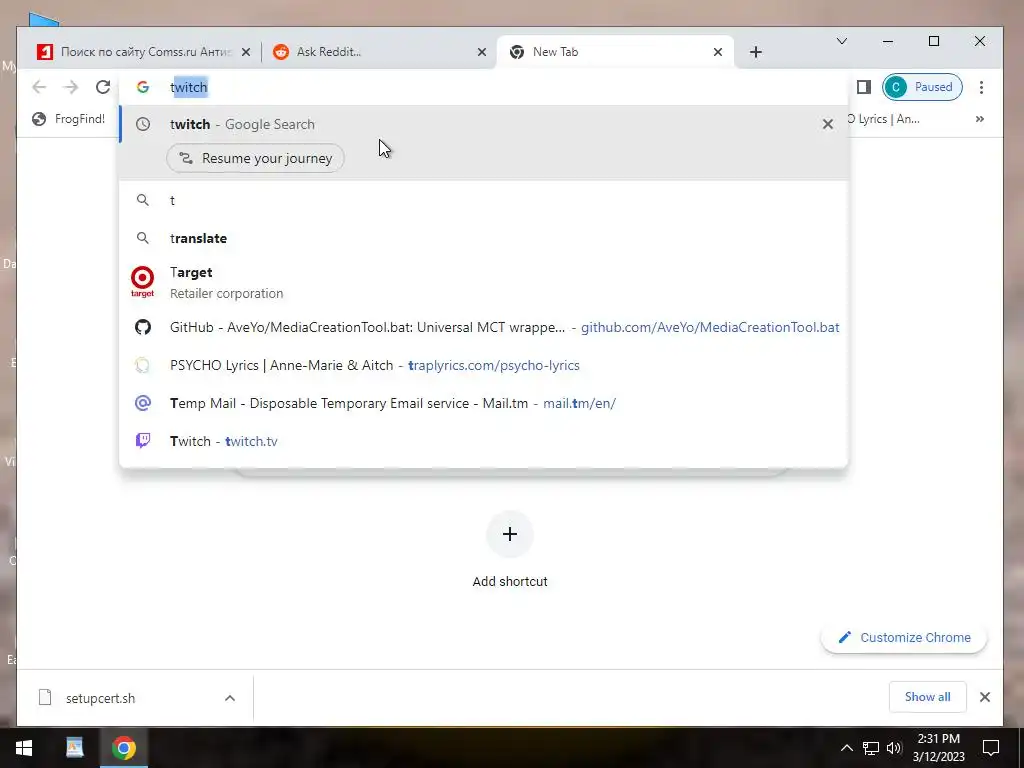Click the purple Twitch icon

pyautogui.click(x=142, y=441)
